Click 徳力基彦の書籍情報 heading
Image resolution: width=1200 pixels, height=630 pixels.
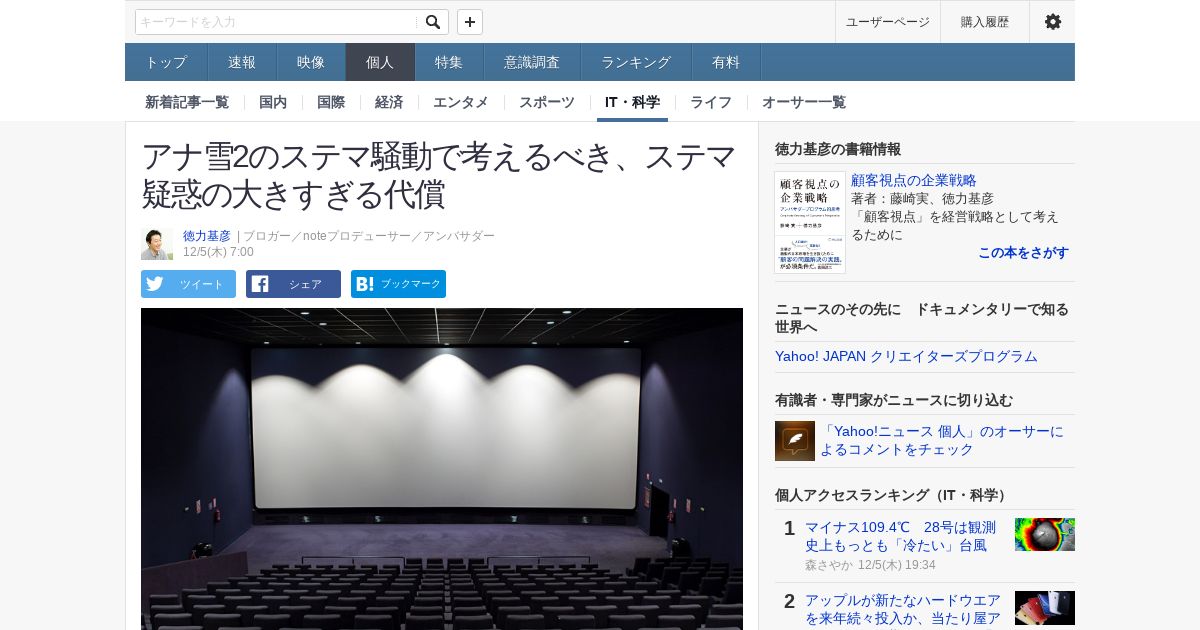[x=838, y=149]
